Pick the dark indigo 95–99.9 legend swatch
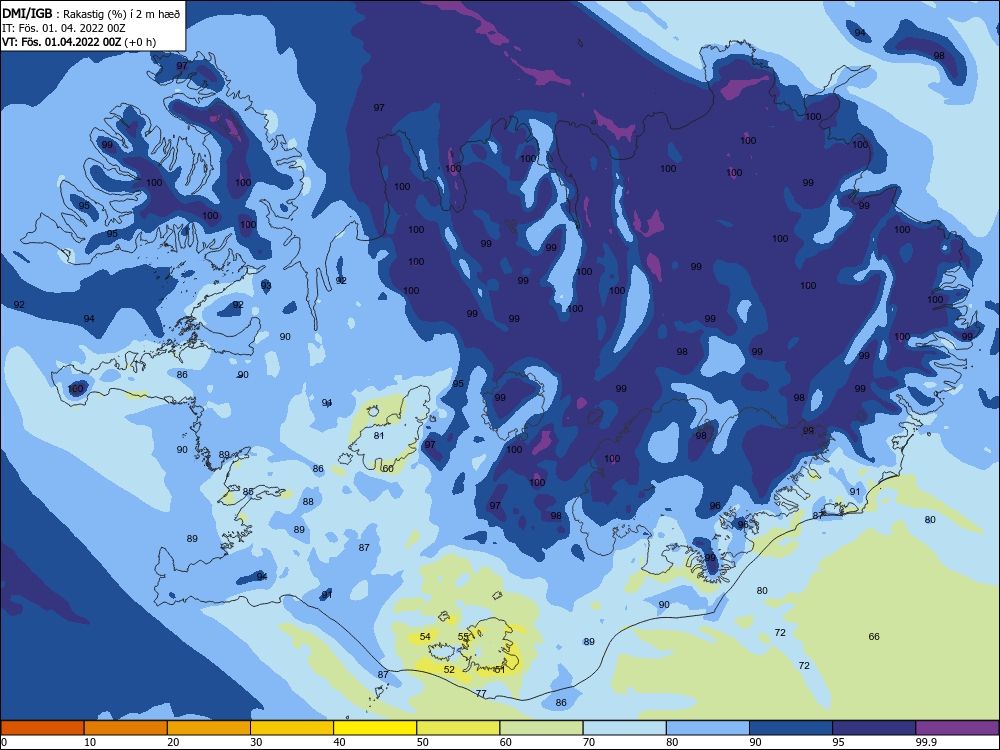1000x750 pixels. click(874, 728)
